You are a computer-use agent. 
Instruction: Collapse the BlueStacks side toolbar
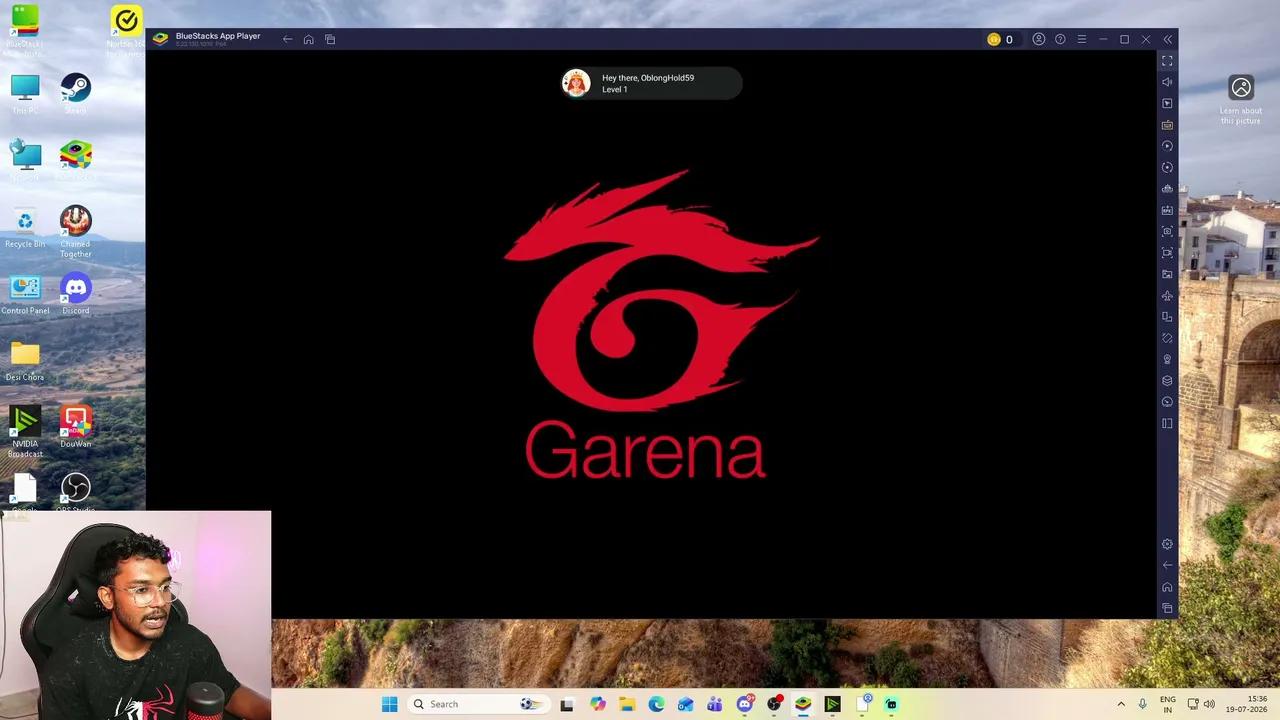pyautogui.click(x=1167, y=39)
